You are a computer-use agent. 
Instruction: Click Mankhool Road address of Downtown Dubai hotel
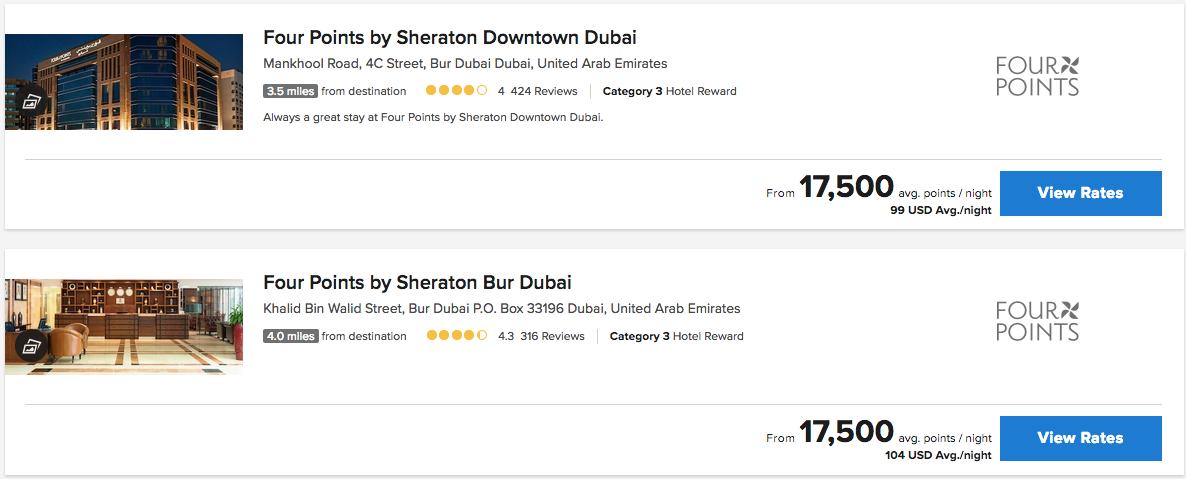pos(465,64)
